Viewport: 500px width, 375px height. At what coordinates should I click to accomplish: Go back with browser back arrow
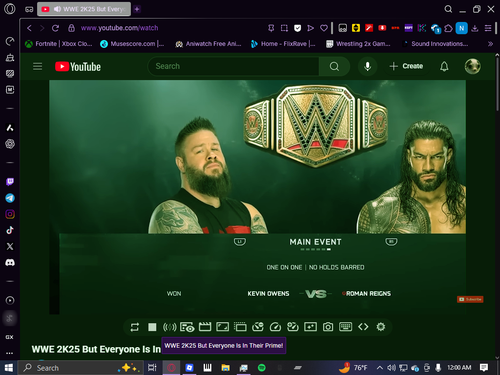(29, 28)
